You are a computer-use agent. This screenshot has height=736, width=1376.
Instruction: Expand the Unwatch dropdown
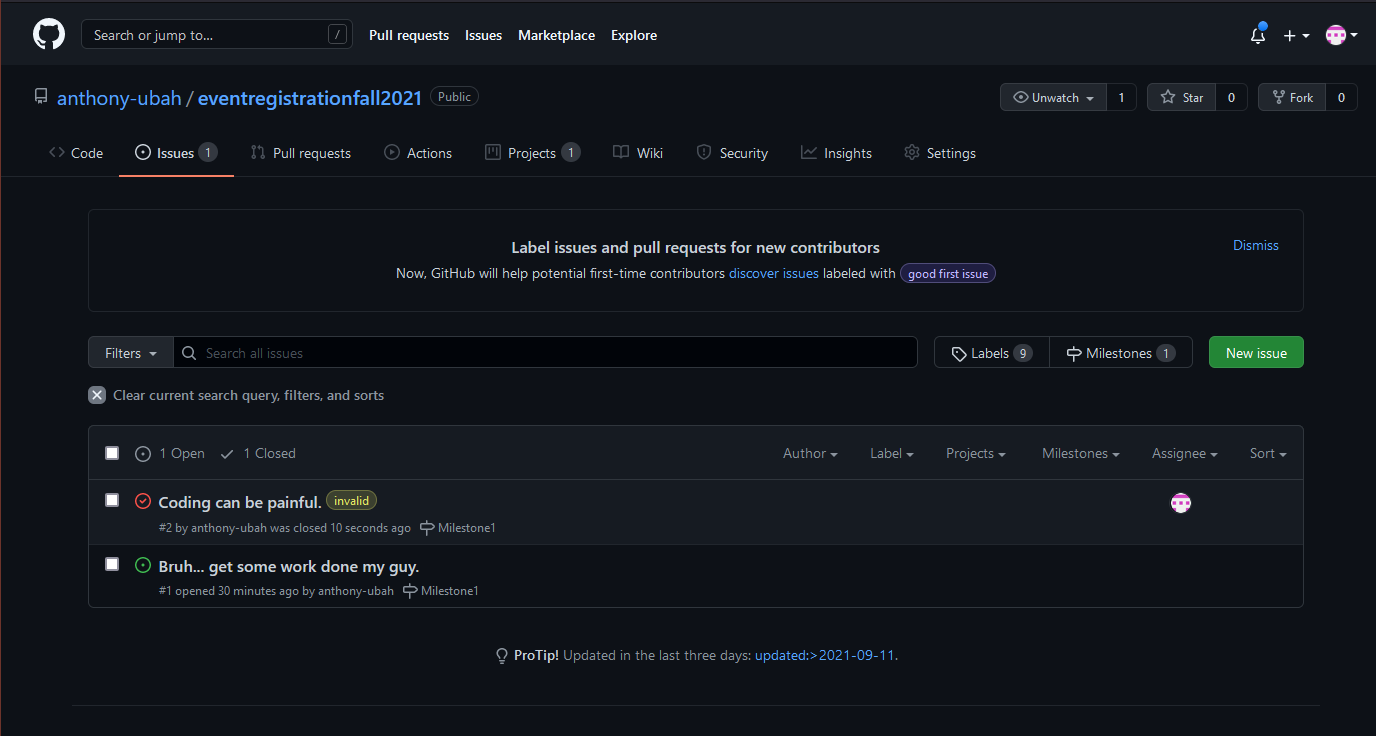1054,97
